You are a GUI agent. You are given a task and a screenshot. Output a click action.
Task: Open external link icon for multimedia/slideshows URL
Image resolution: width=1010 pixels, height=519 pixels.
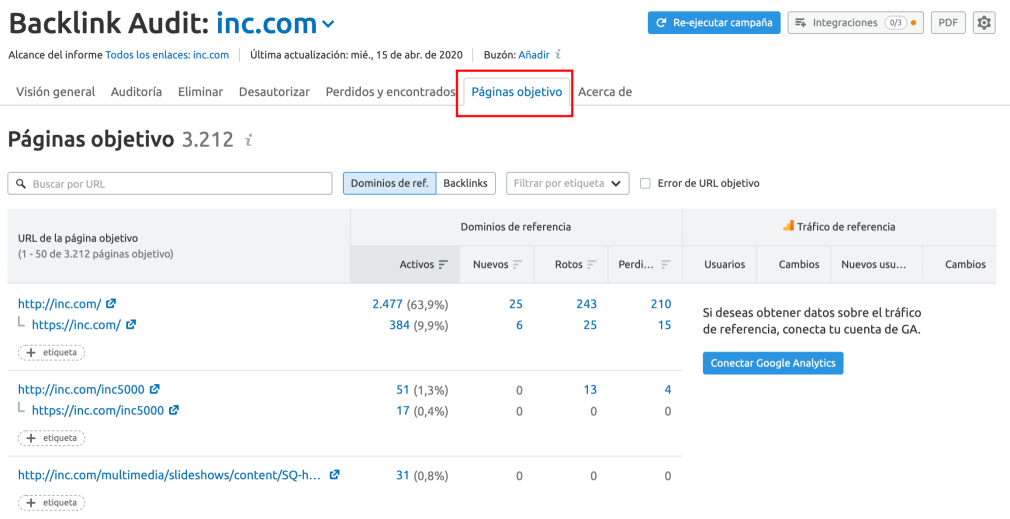tap(334, 475)
